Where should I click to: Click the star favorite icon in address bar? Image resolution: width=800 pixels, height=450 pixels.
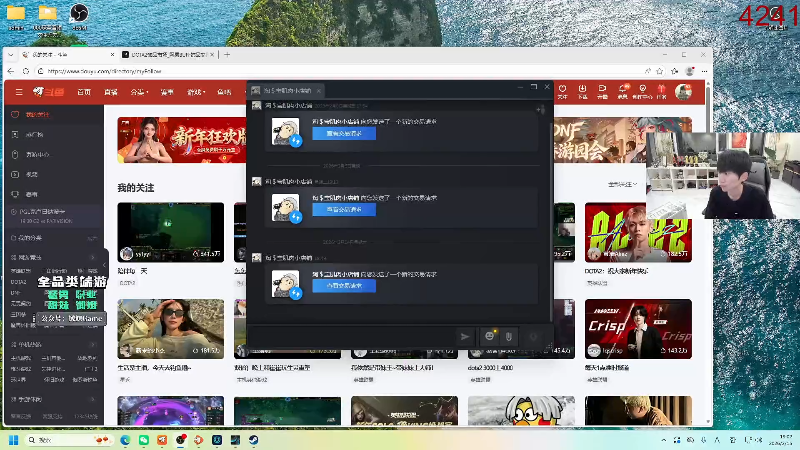[x=660, y=71]
